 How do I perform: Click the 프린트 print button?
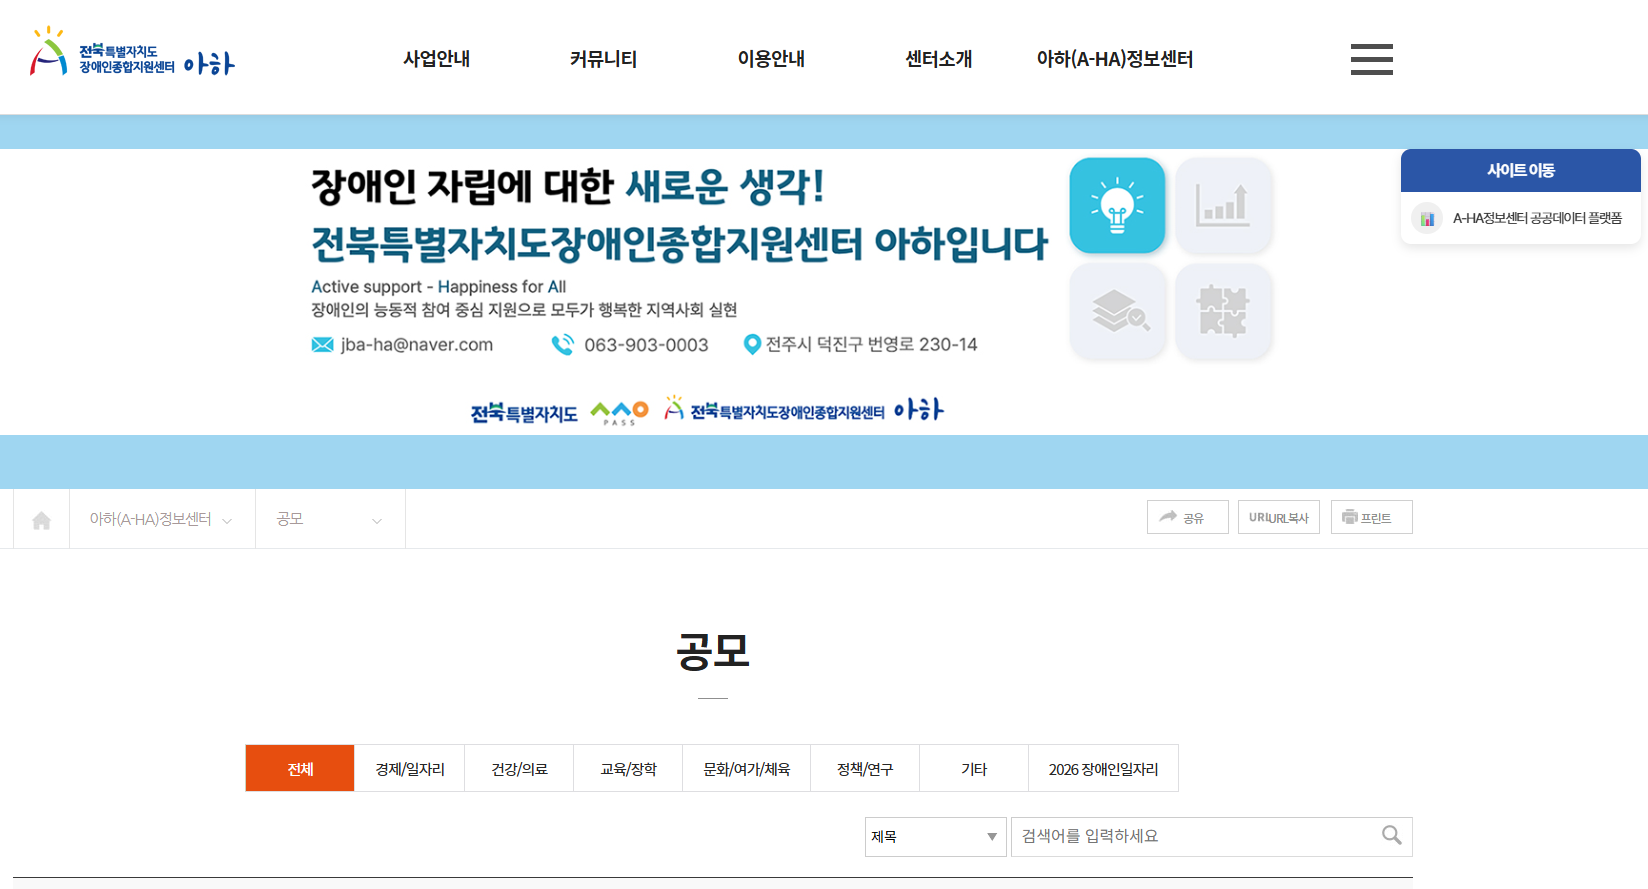pos(1371,517)
